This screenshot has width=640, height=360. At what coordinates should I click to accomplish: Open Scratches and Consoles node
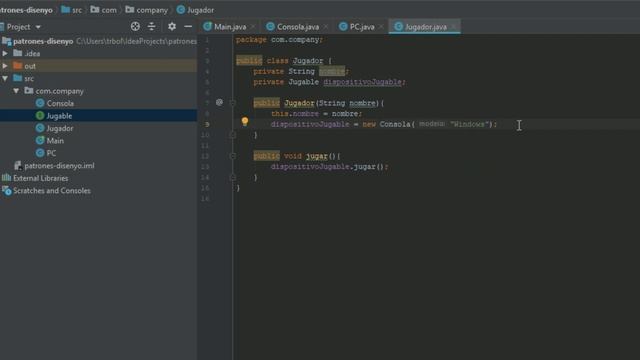(x=51, y=191)
